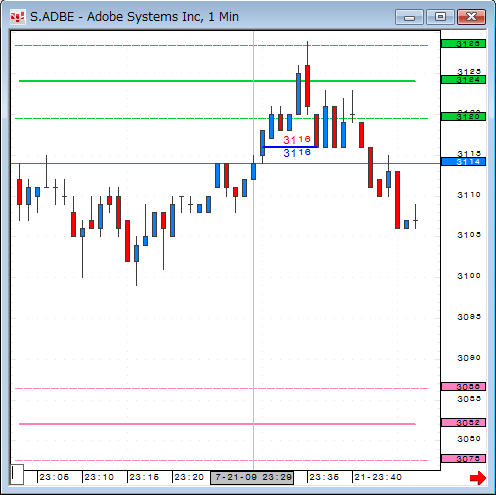496x495 pixels.
Task: Click the 23:35 time axis label
Action: tap(324, 477)
